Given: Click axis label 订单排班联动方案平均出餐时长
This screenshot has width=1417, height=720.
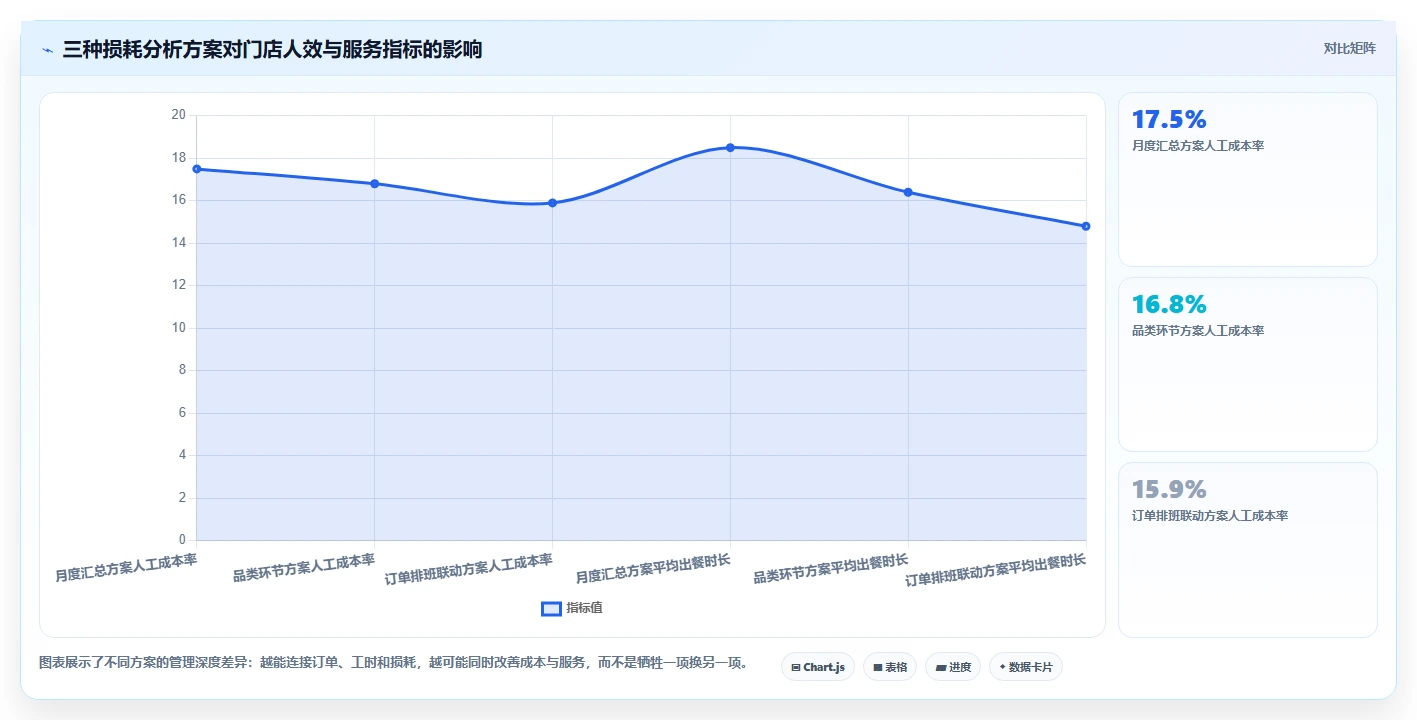Looking at the screenshot, I should tap(996, 571).
